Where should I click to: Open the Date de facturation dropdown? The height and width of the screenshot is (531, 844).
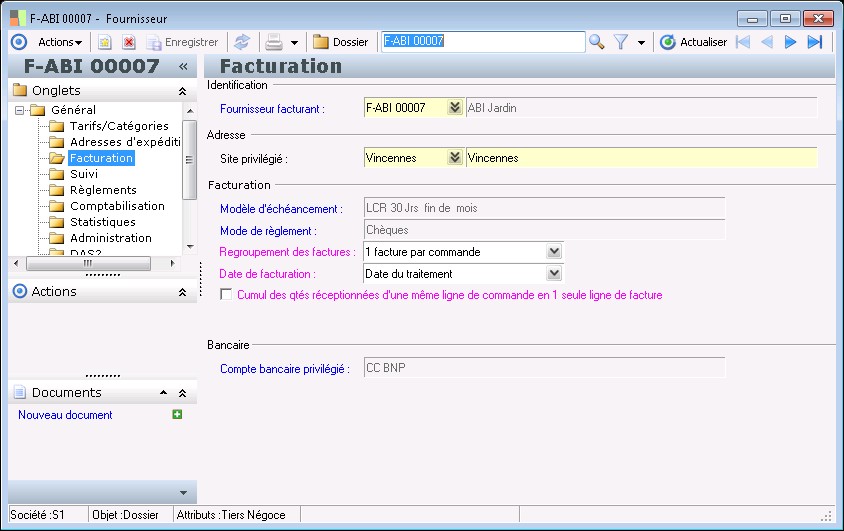(555, 274)
